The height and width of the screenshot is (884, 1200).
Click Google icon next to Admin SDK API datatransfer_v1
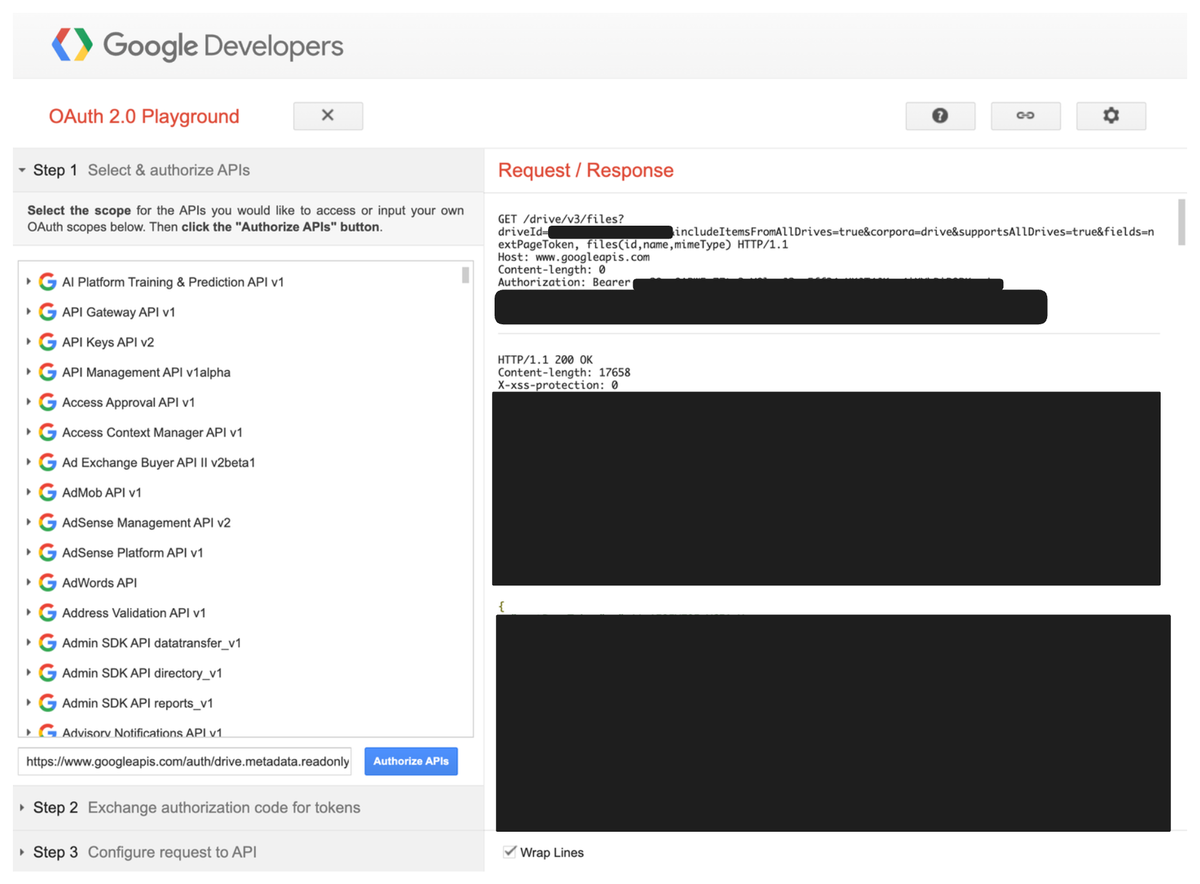pos(47,642)
